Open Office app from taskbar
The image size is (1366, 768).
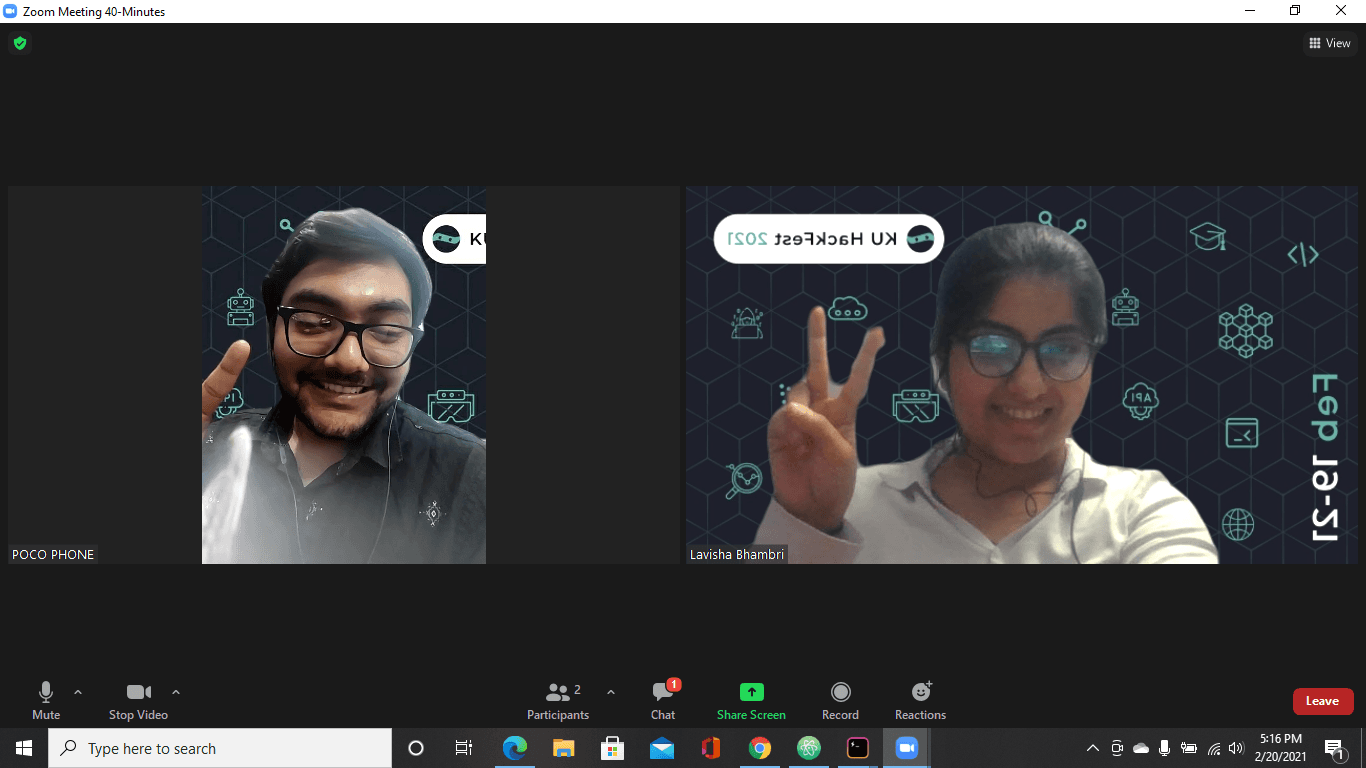(711, 748)
